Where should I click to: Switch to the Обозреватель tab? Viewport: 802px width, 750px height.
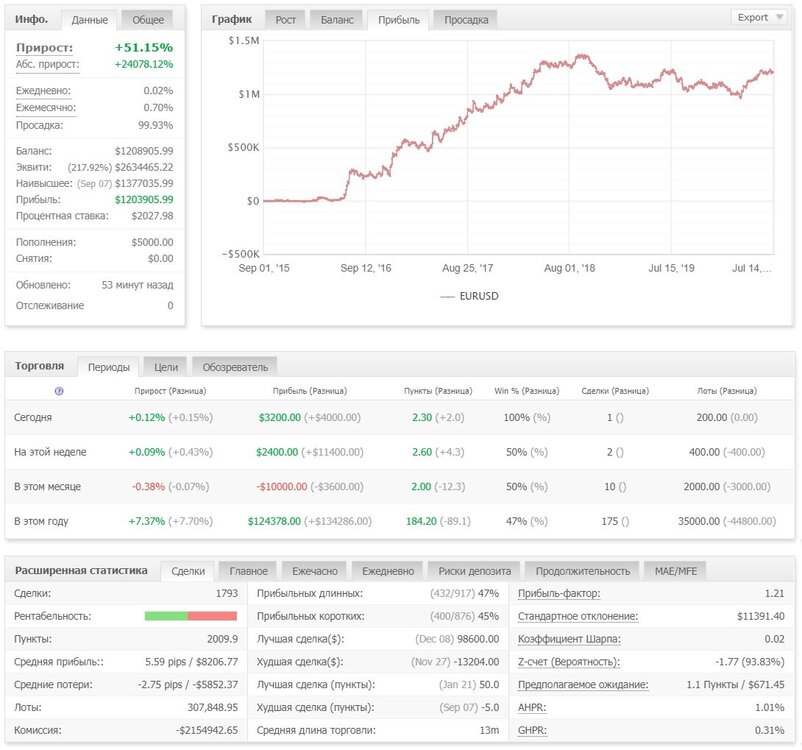click(235, 367)
